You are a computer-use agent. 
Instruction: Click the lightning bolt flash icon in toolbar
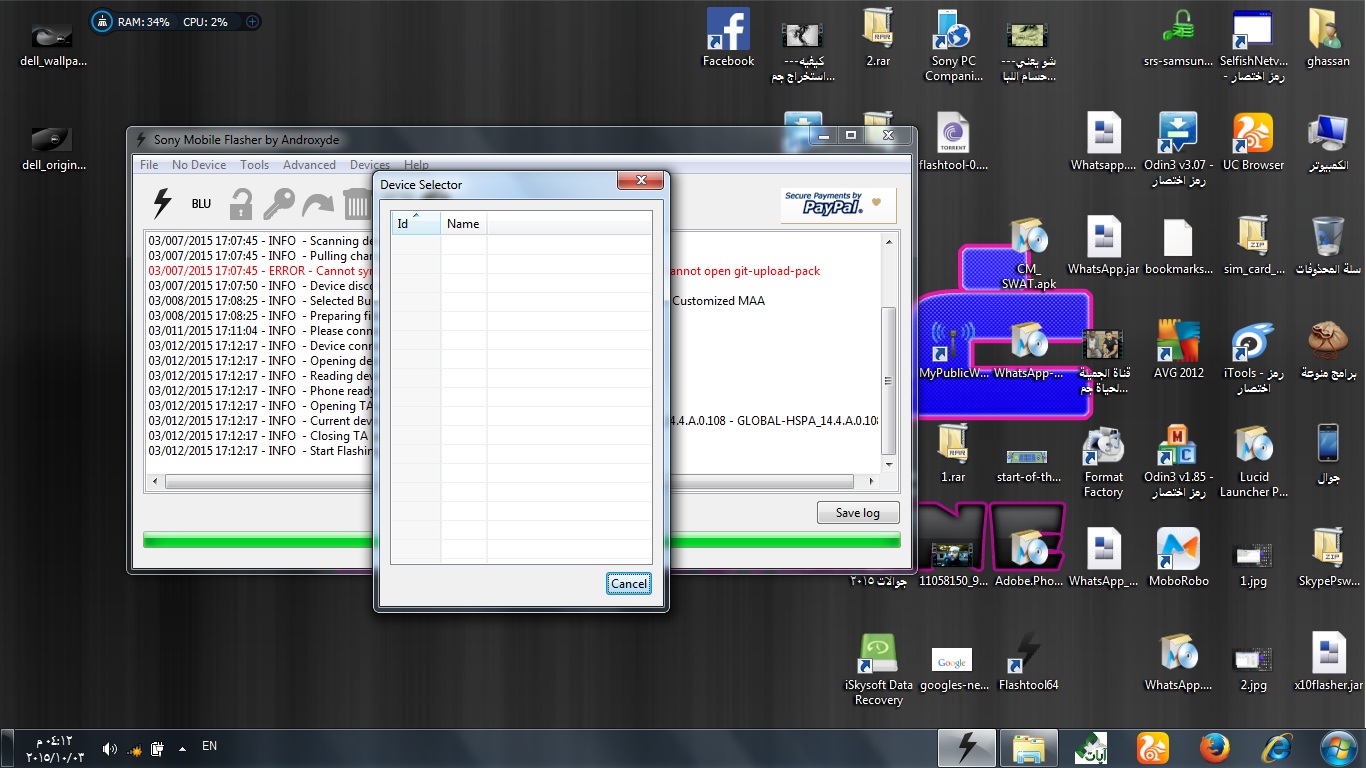[x=161, y=203]
